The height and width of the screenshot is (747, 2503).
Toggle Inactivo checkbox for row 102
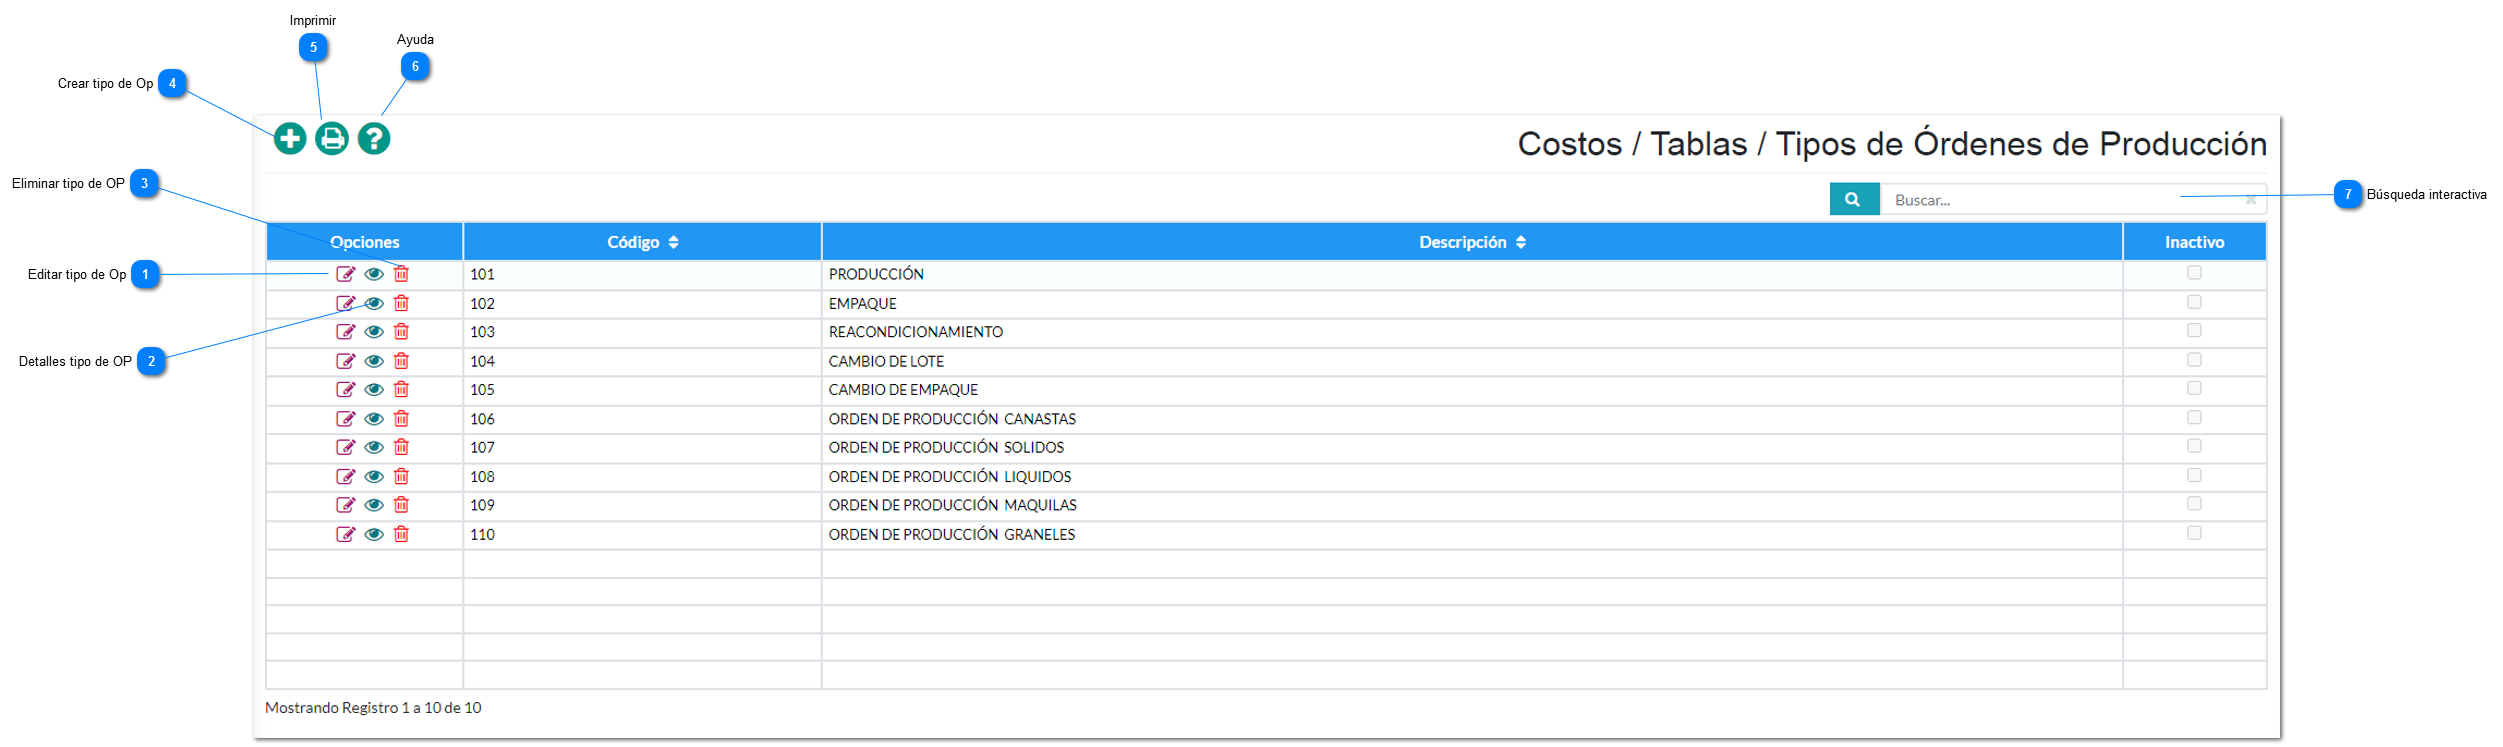2194,302
